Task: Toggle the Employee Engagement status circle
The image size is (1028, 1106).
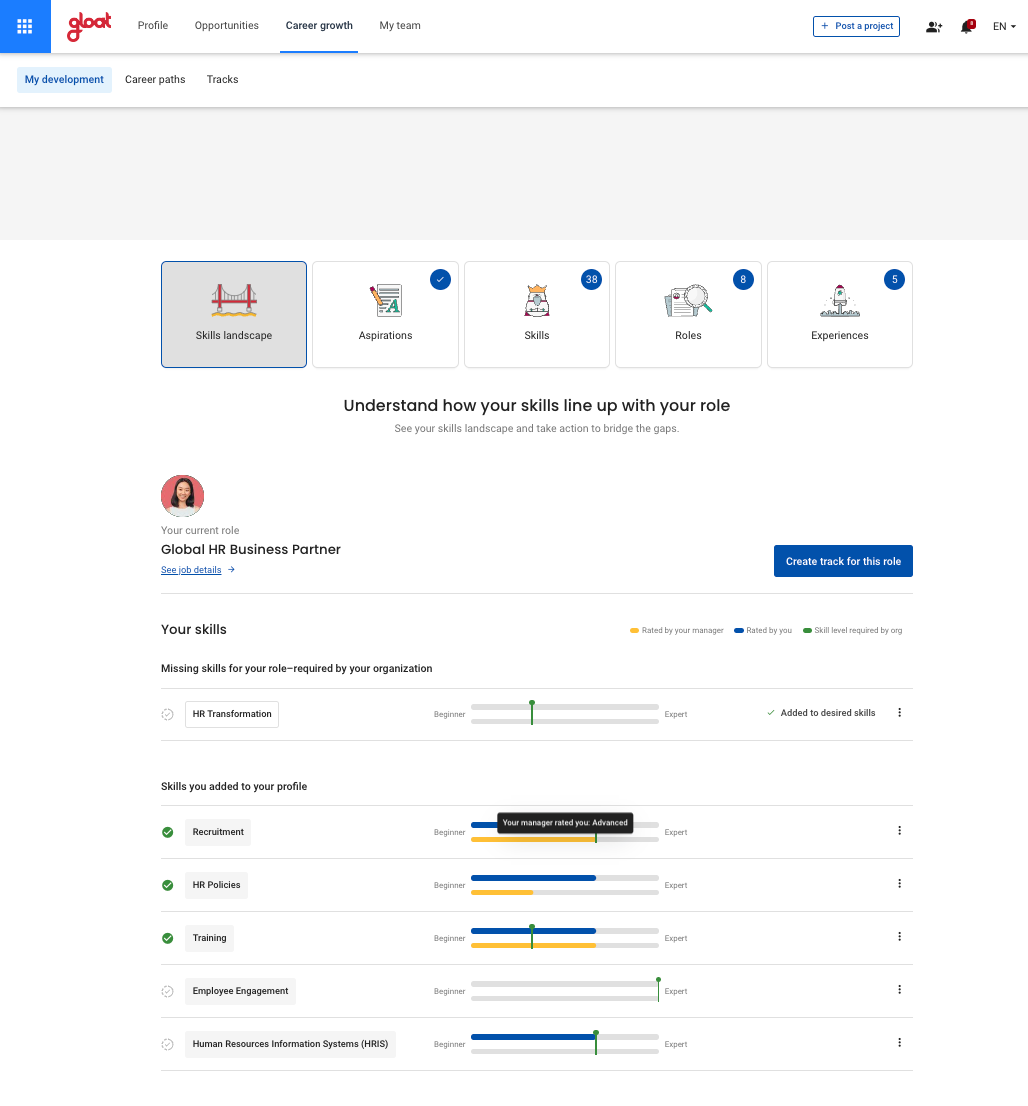Action: click(168, 991)
